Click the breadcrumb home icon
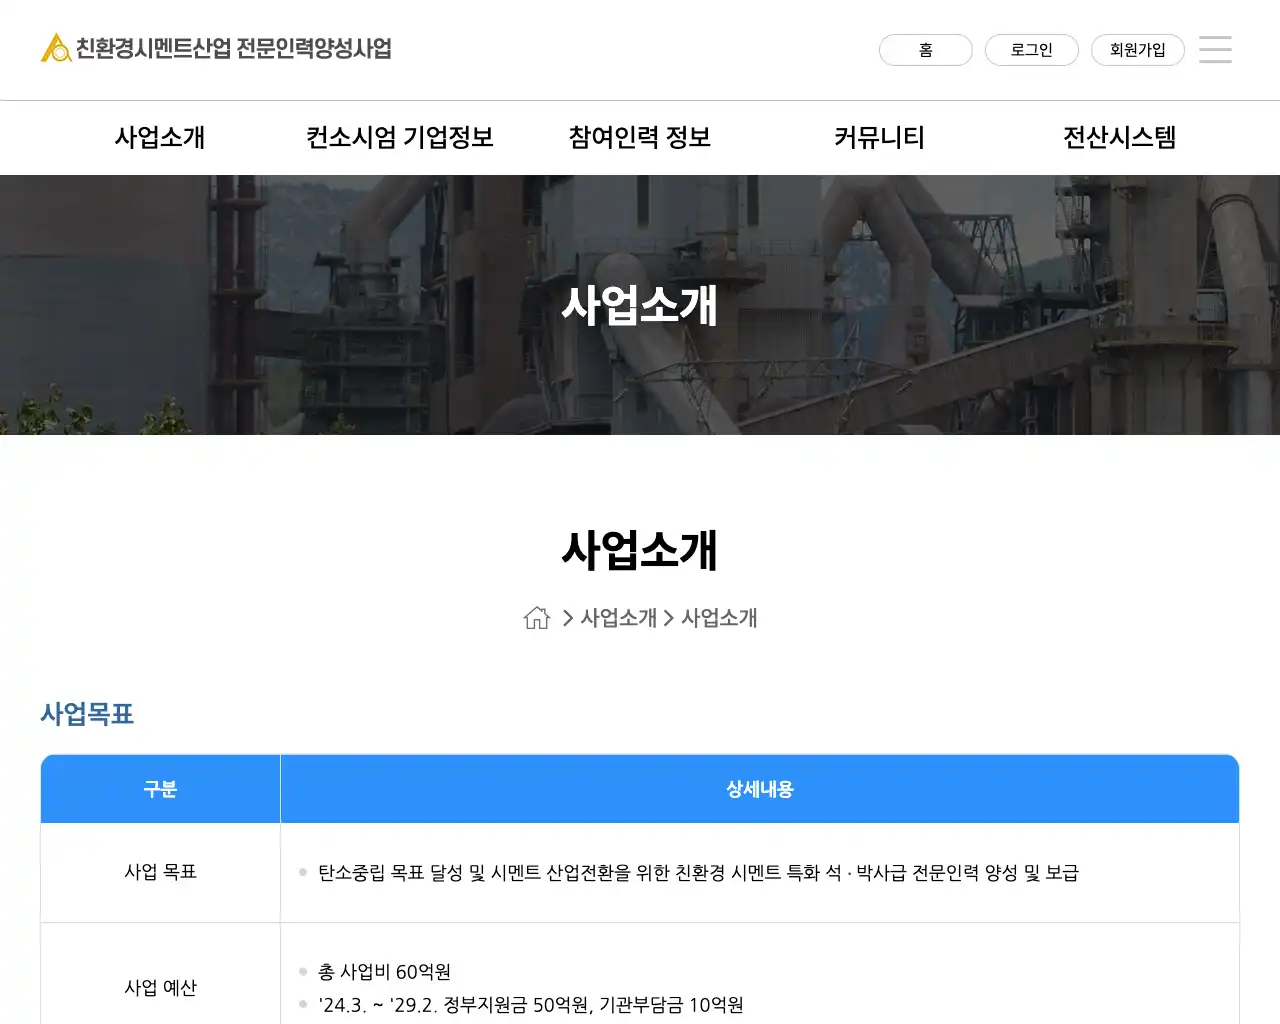 click(x=537, y=618)
